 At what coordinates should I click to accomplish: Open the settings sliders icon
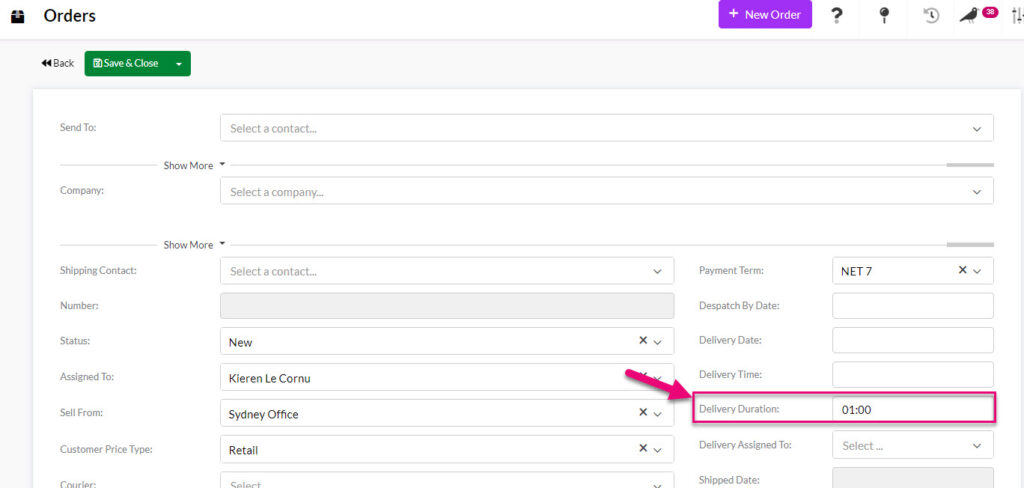1017,16
